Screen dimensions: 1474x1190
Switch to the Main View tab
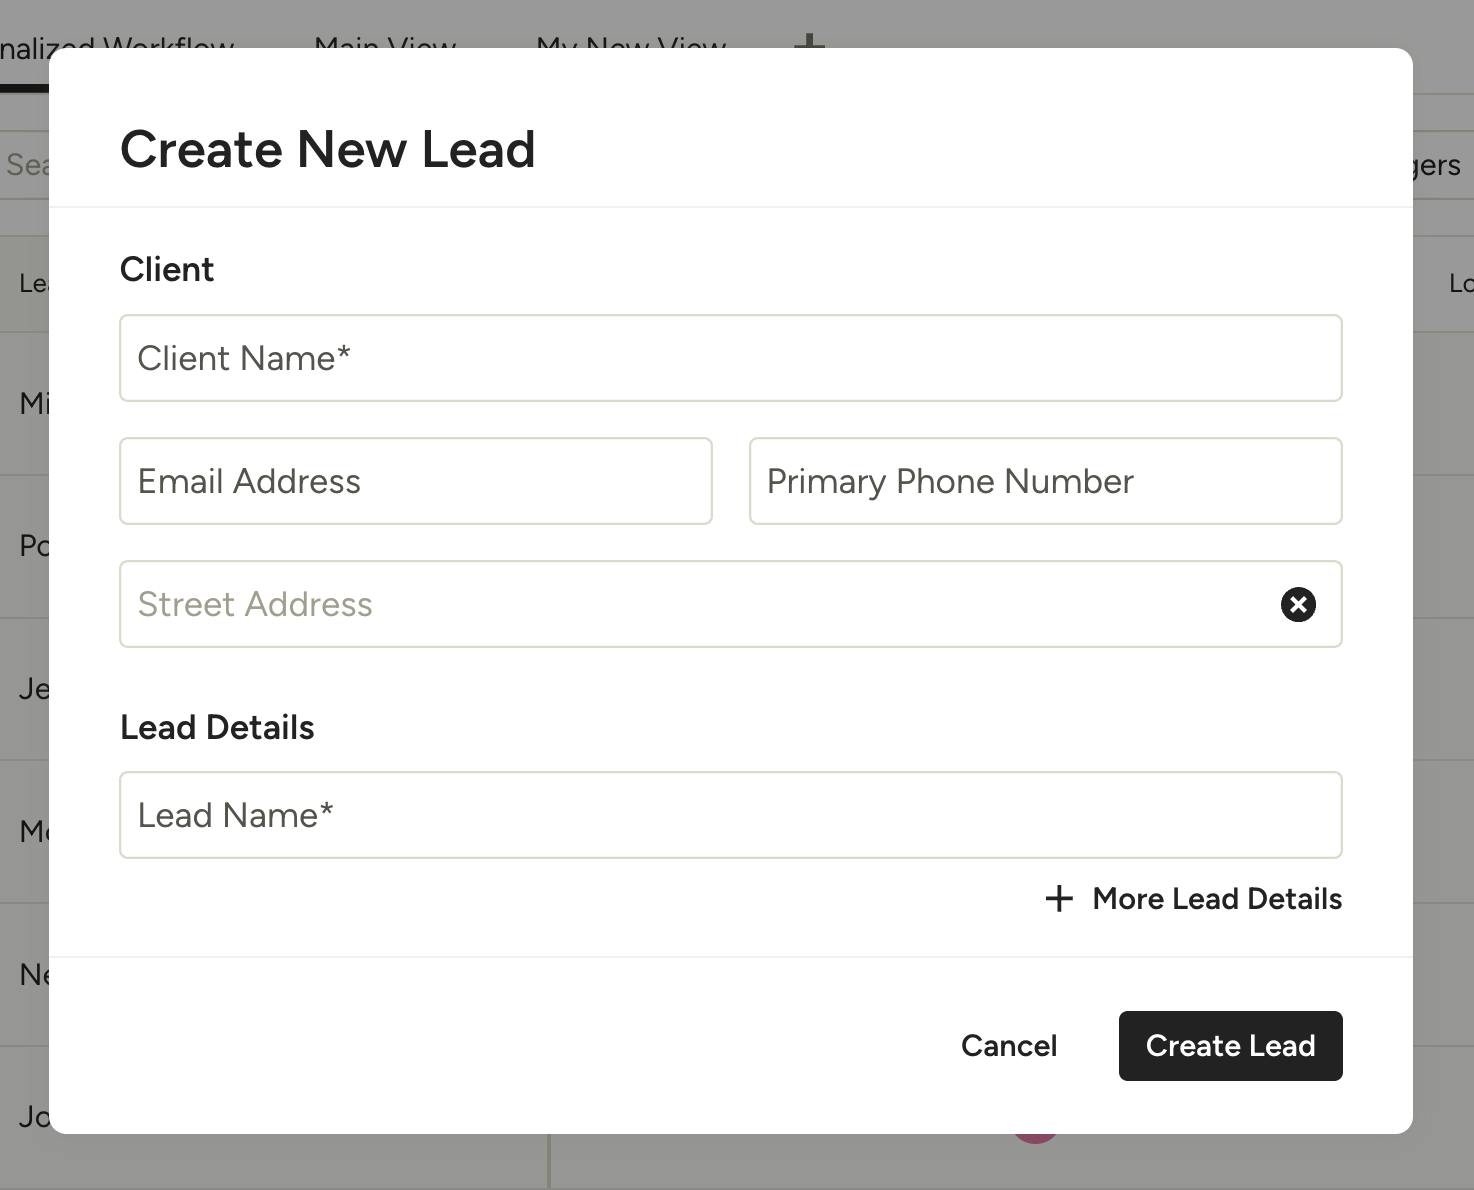(x=385, y=42)
